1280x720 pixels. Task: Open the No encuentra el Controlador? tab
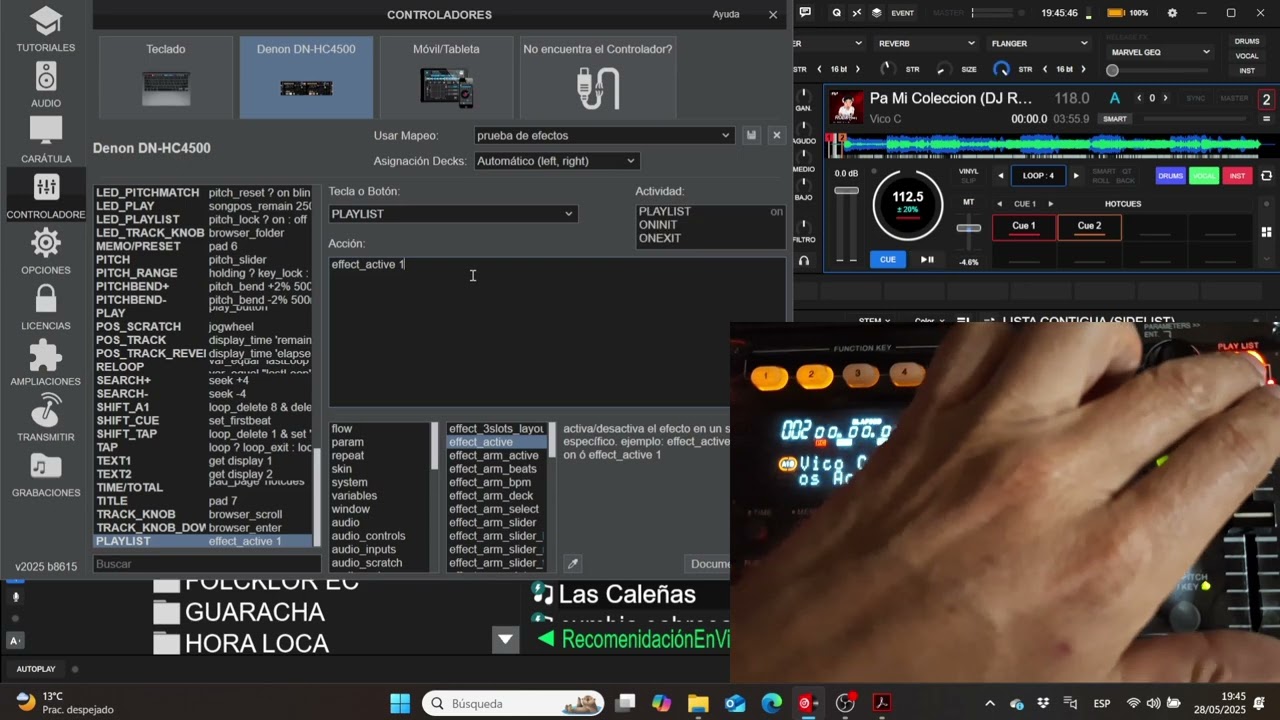pos(598,77)
